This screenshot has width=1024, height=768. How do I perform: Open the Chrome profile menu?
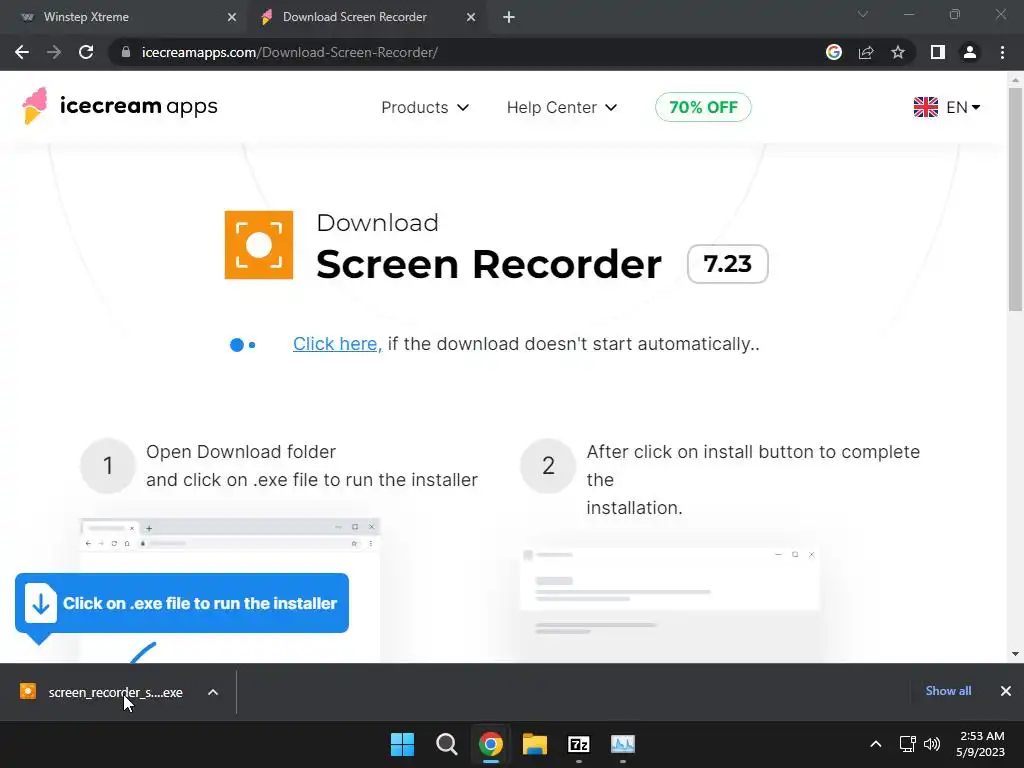[970, 52]
